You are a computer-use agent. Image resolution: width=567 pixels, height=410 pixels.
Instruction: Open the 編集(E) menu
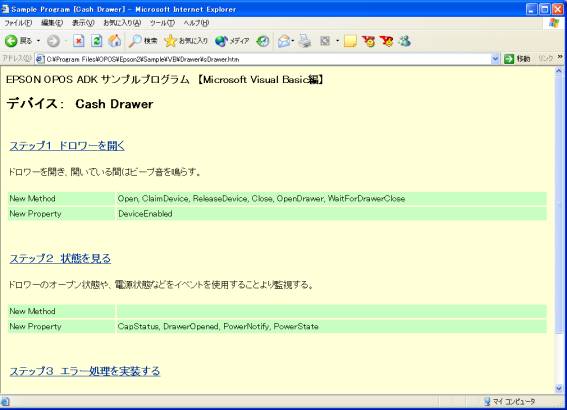[x=52, y=23]
